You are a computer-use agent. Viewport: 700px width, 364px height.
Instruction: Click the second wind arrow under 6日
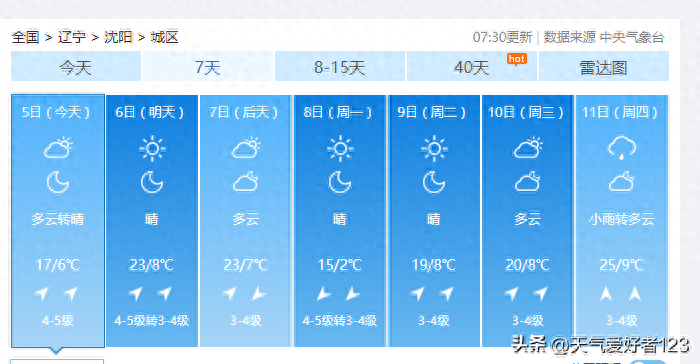165,293
